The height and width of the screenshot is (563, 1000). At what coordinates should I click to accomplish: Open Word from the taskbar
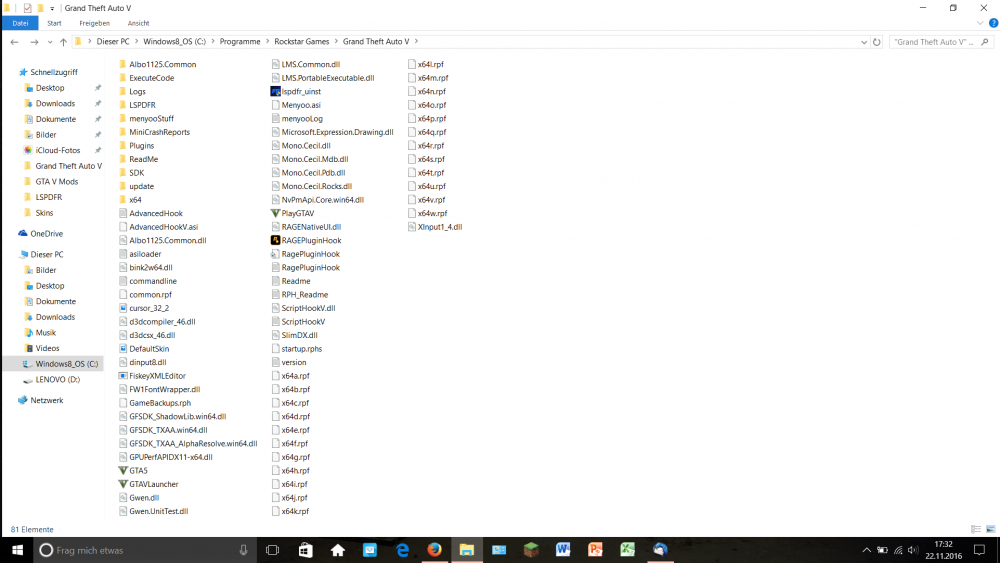click(563, 550)
